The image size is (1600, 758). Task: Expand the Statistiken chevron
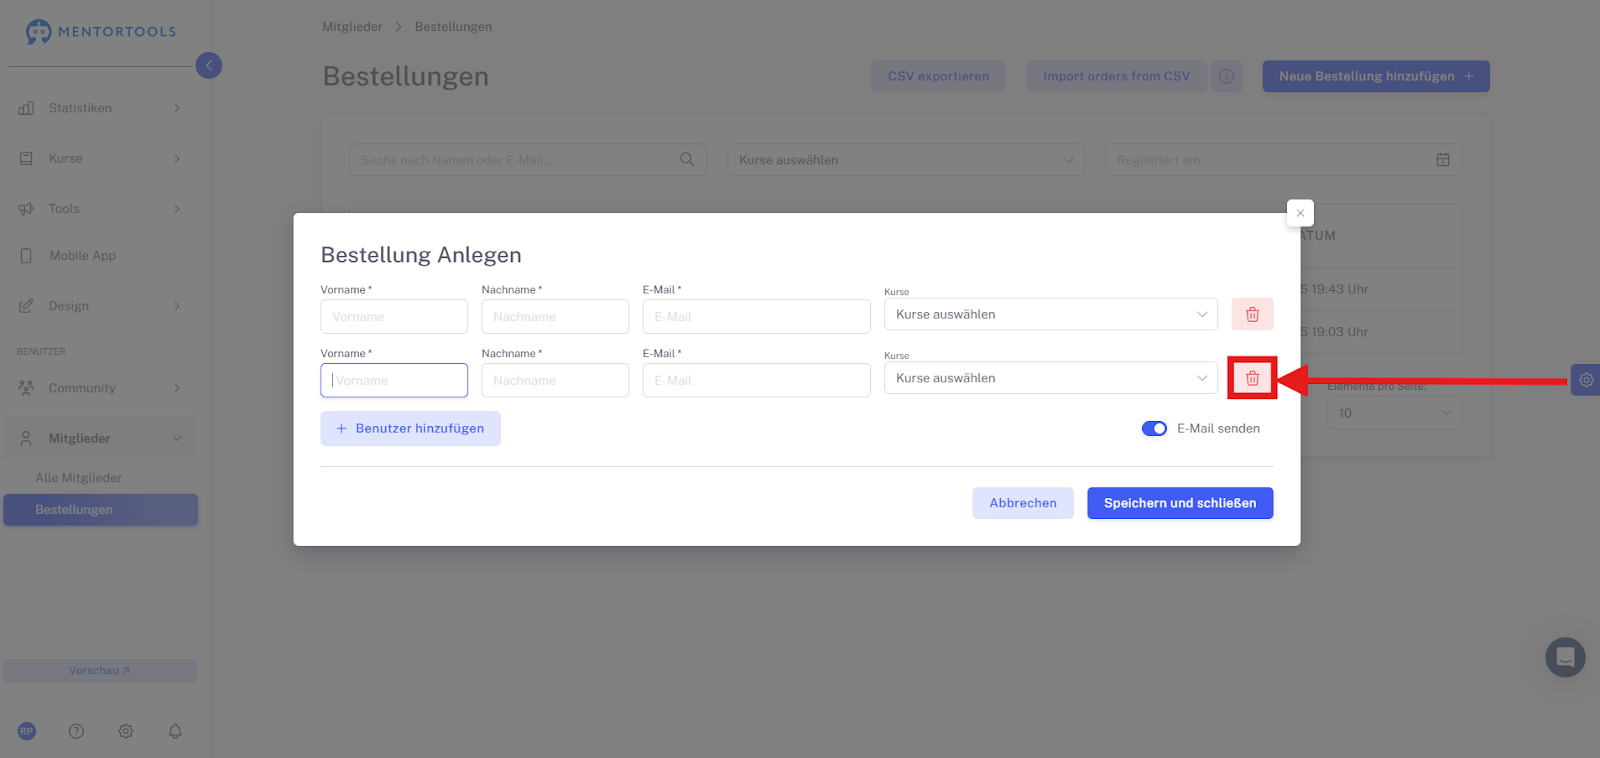[x=177, y=108]
